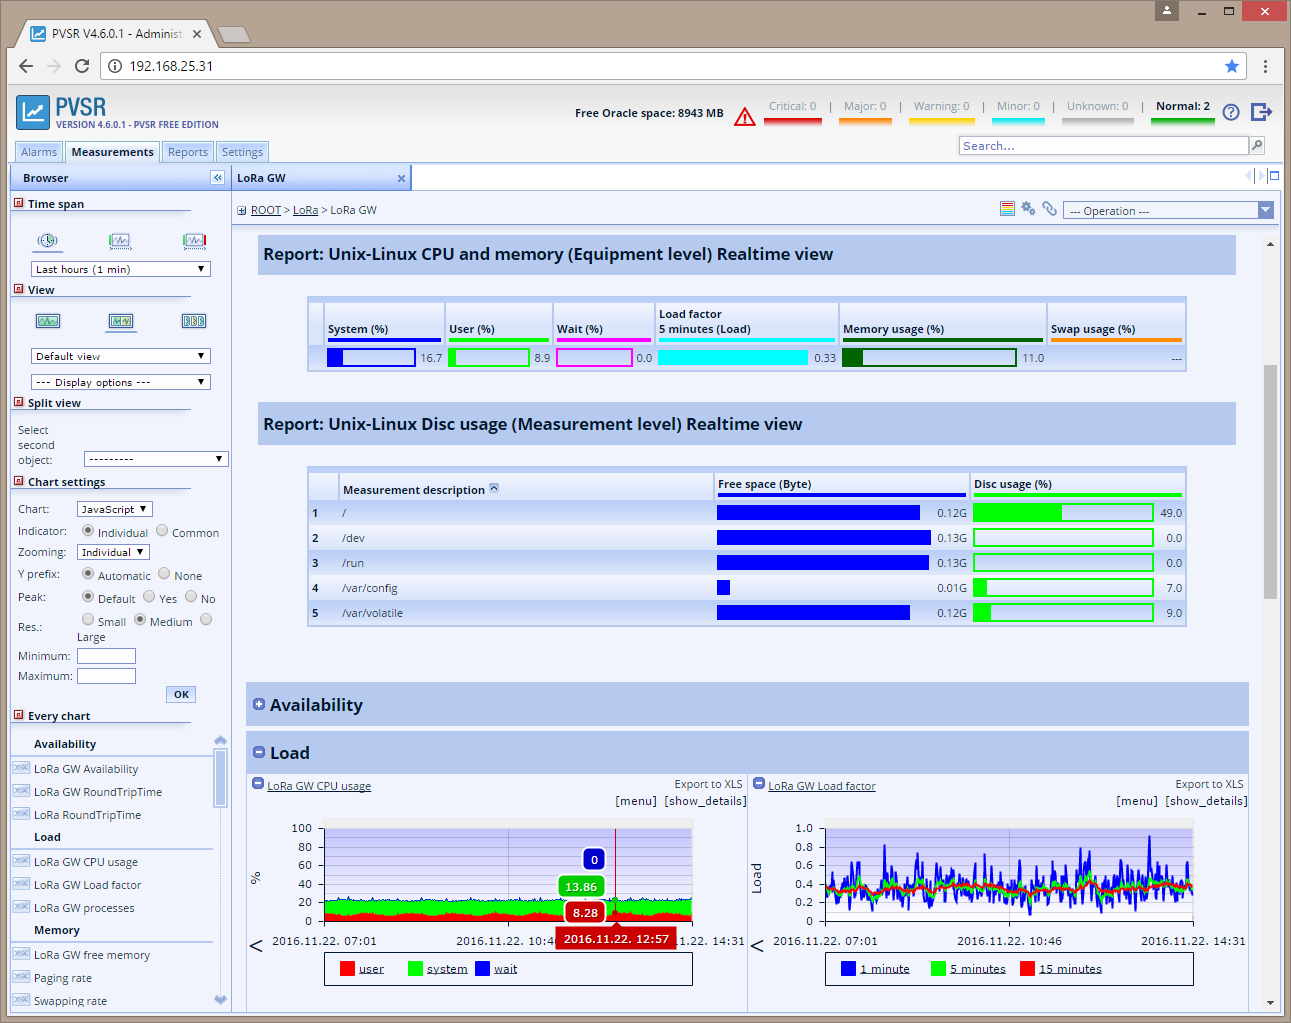Open the Default view dropdown

click(x=121, y=356)
